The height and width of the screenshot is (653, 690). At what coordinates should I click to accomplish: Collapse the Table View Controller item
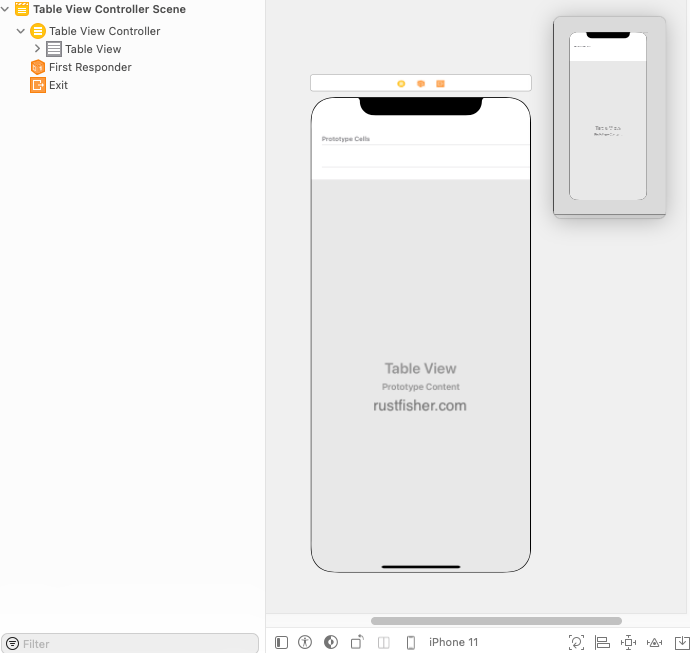point(21,31)
